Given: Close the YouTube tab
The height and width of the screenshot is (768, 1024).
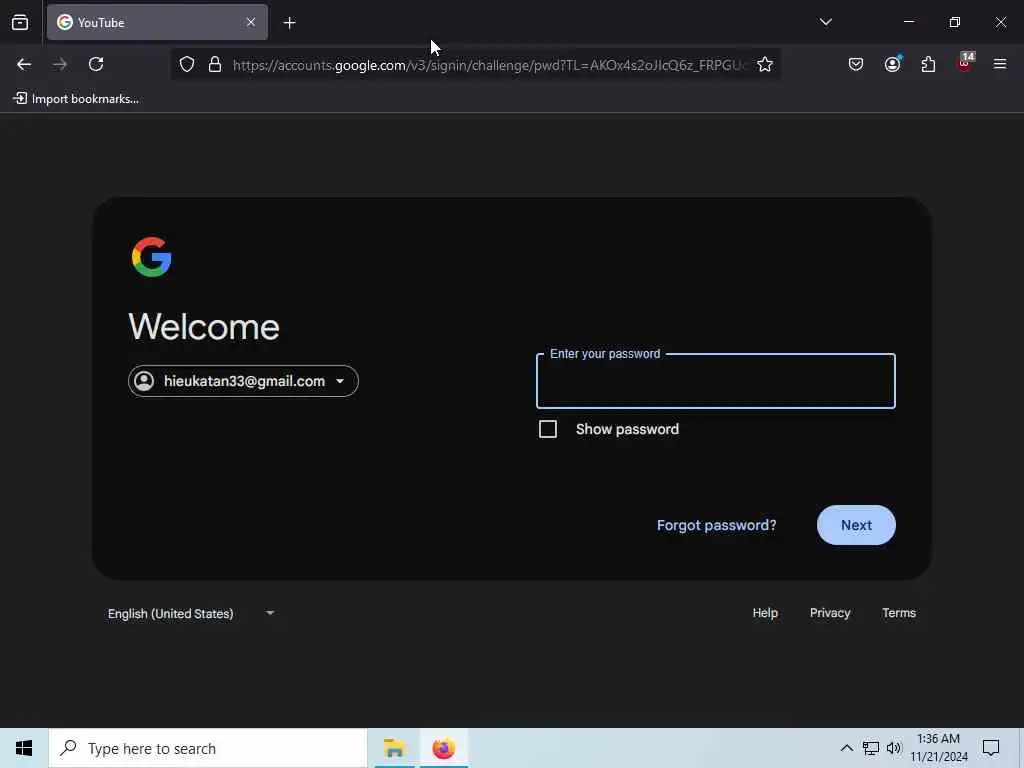Looking at the screenshot, I should pos(251,22).
